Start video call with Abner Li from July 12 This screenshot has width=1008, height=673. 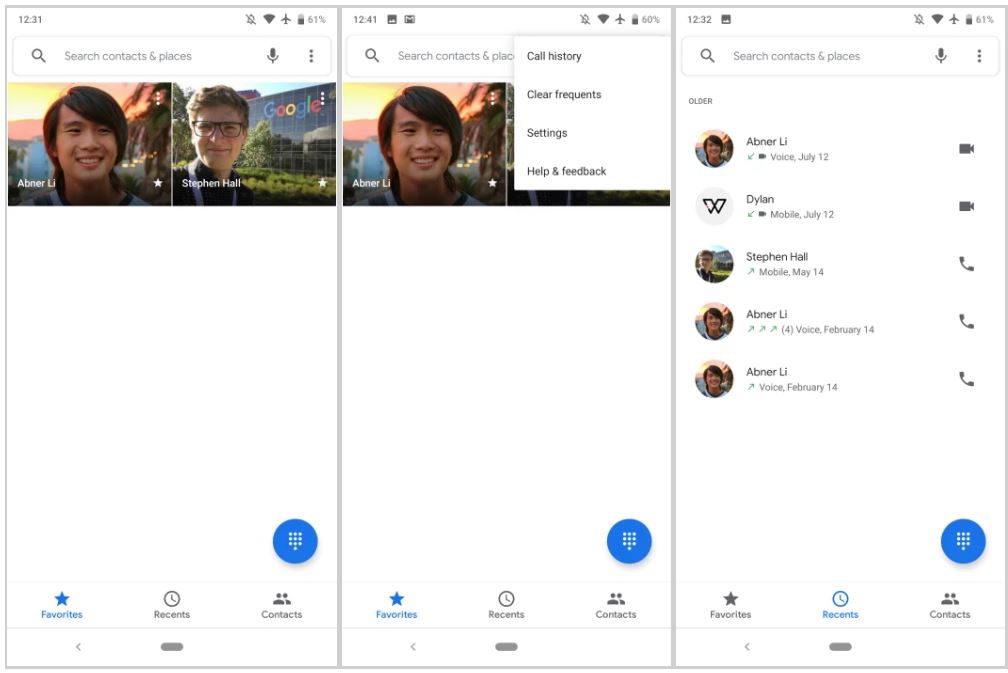(x=966, y=149)
